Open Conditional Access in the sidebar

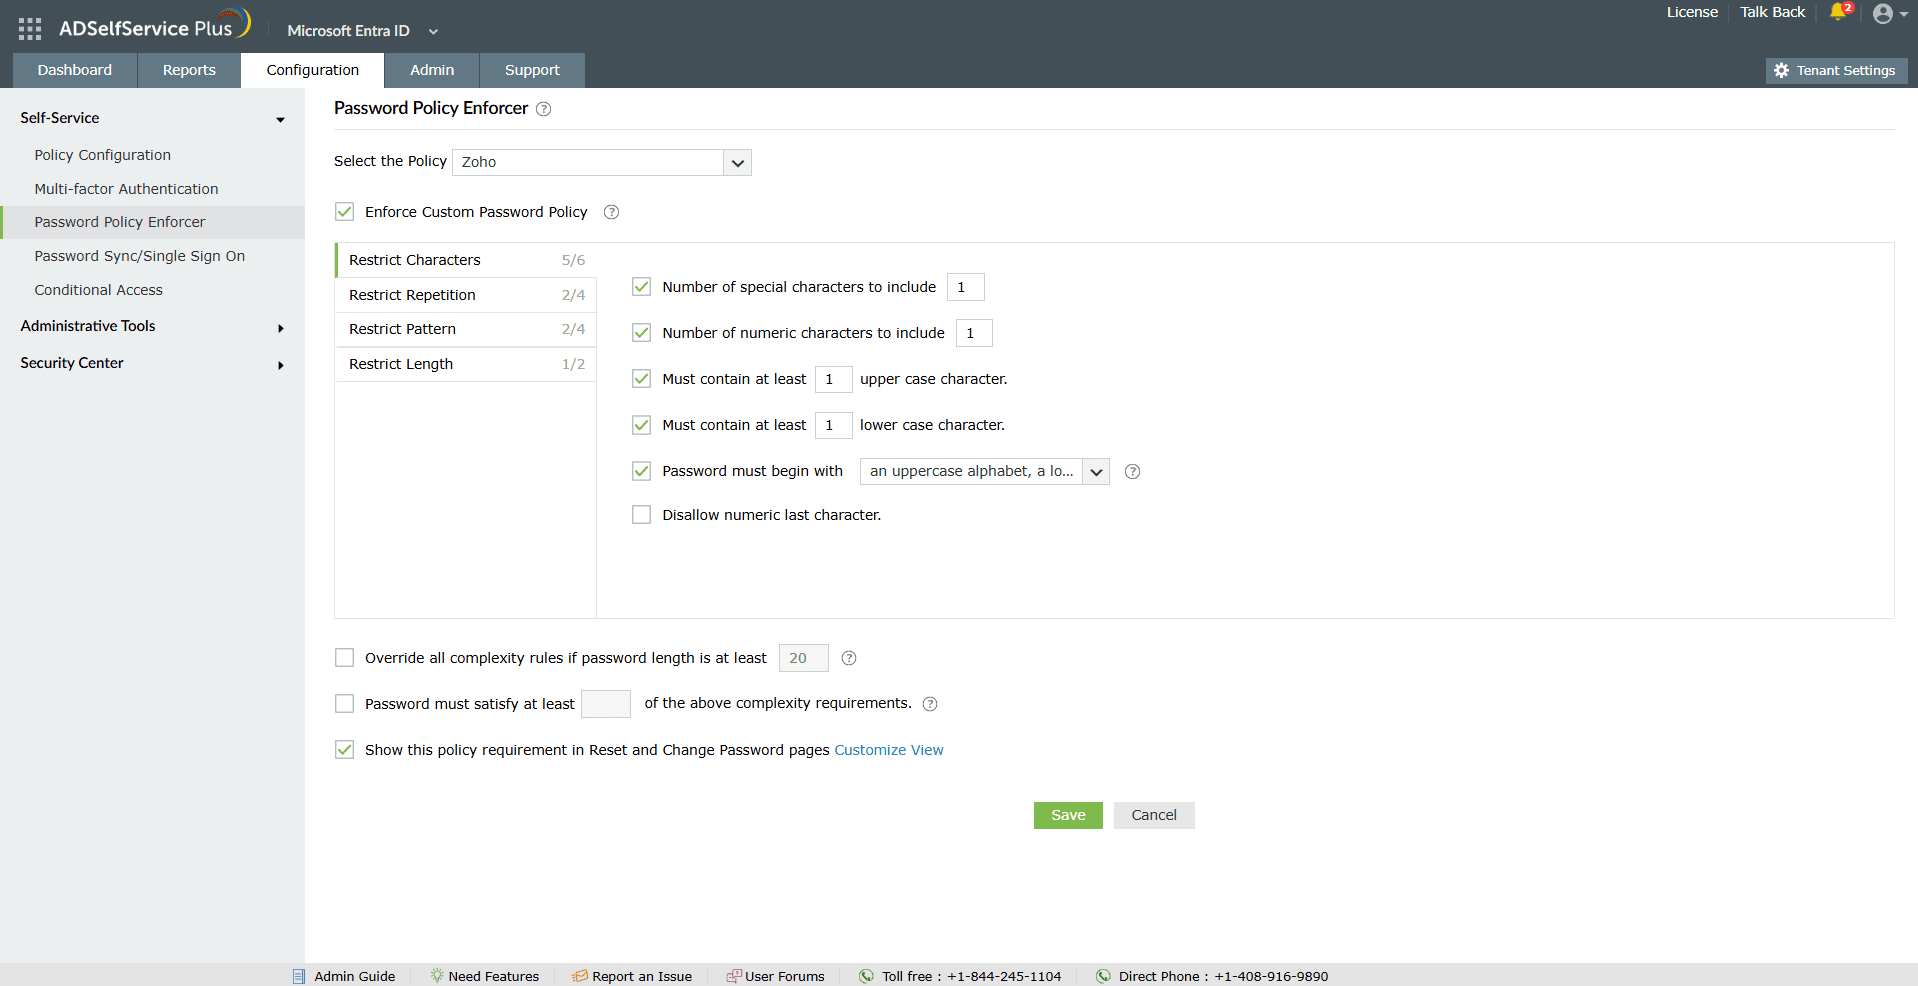coord(99,290)
